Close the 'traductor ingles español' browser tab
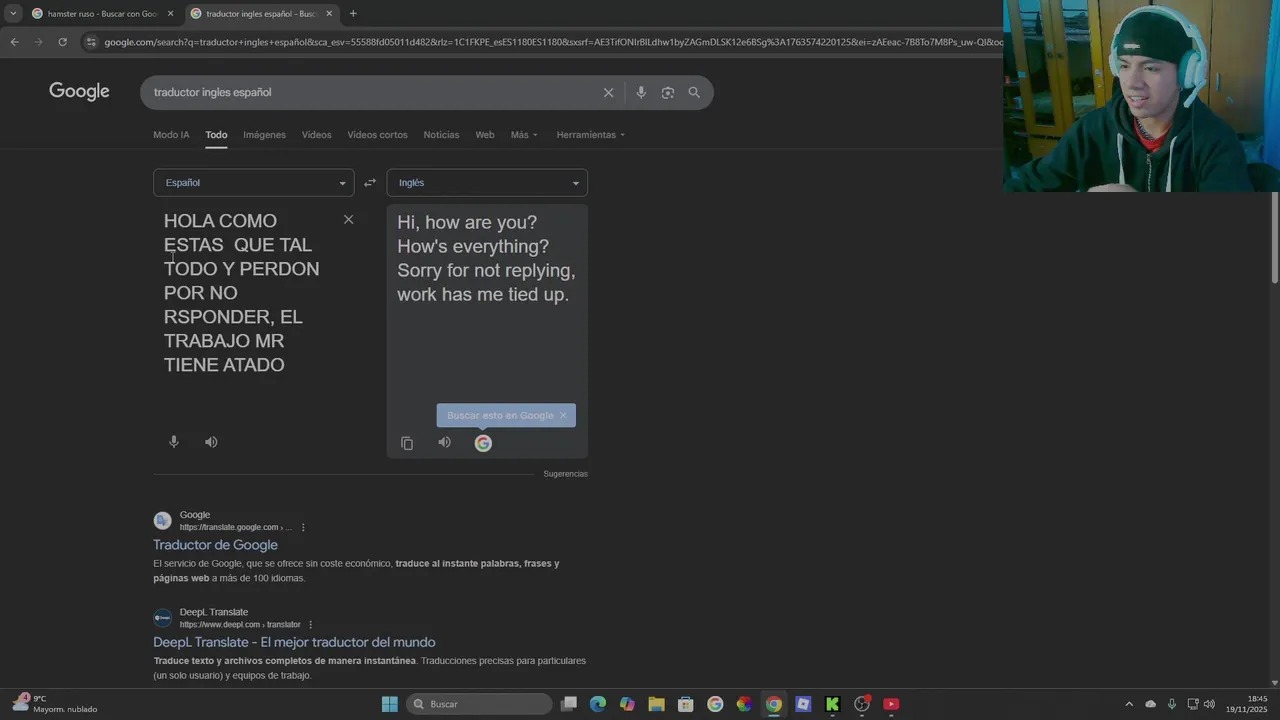1280x720 pixels. coord(329,14)
